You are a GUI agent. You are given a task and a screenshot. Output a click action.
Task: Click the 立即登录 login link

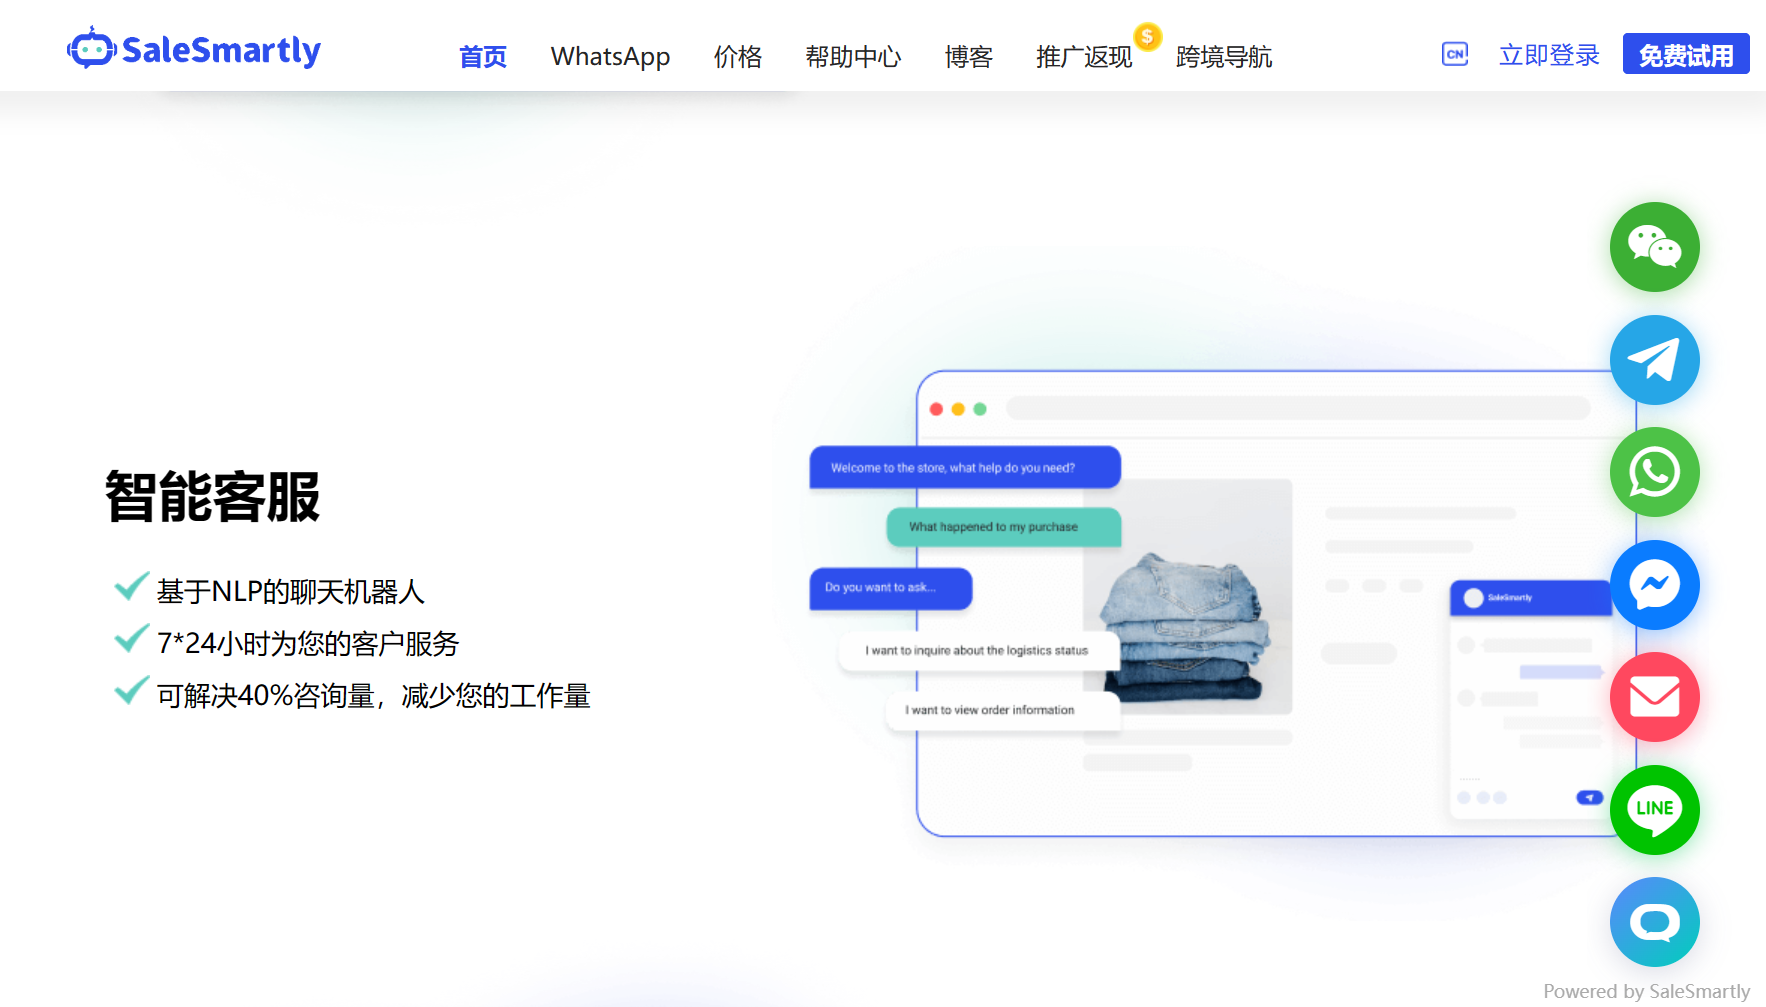1549,54
